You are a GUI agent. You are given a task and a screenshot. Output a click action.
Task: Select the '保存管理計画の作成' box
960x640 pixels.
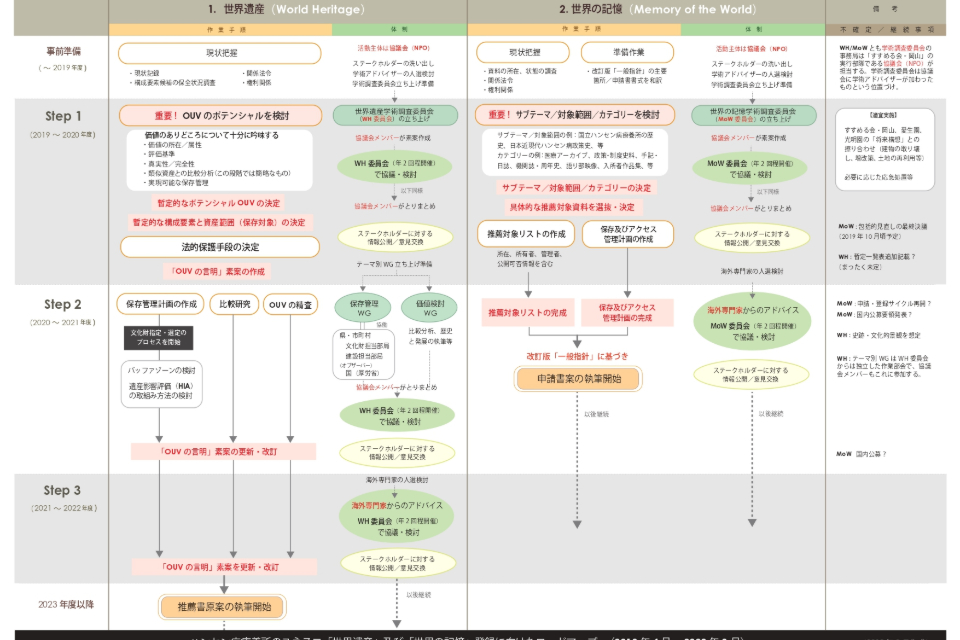point(161,304)
